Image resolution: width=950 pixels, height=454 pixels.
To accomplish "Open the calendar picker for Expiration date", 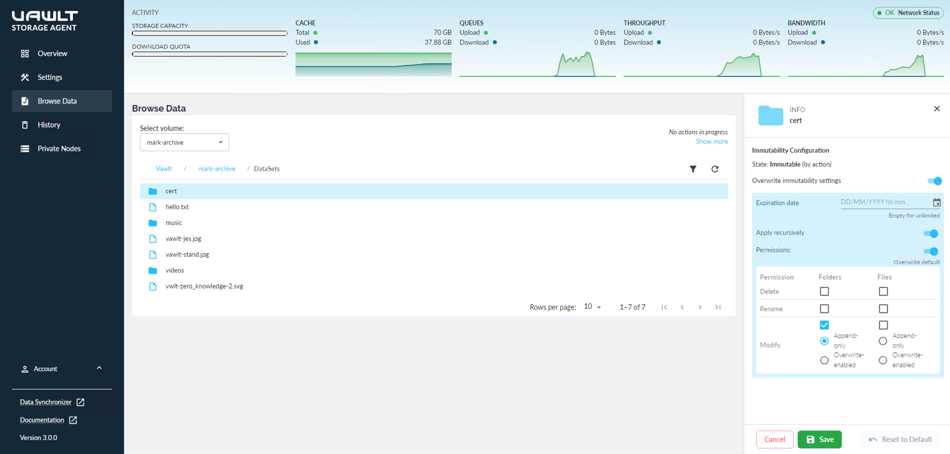I will tap(937, 202).
